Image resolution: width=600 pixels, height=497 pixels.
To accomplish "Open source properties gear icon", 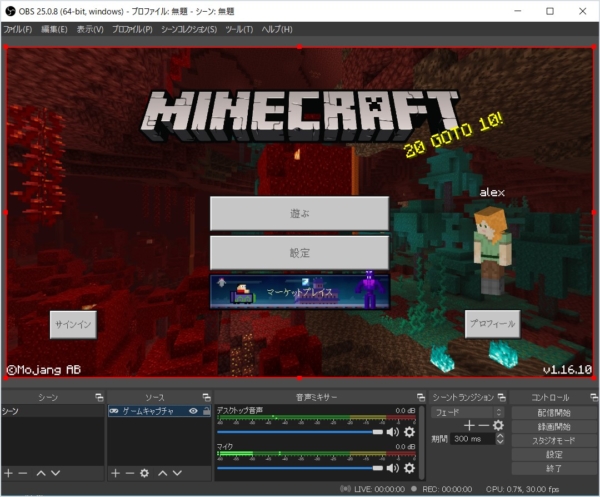I will pos(144,473).
